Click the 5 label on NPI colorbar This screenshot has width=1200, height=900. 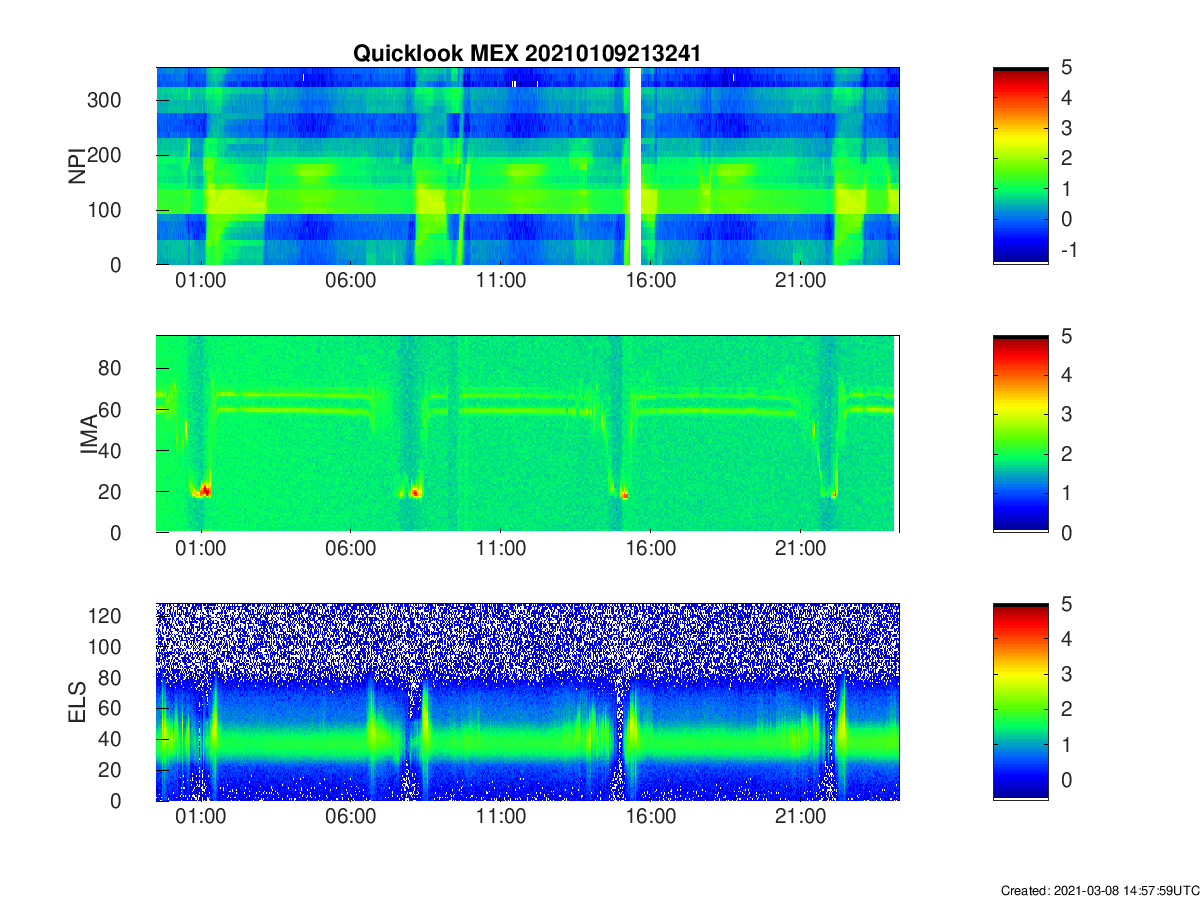[x=1065, y=68]
